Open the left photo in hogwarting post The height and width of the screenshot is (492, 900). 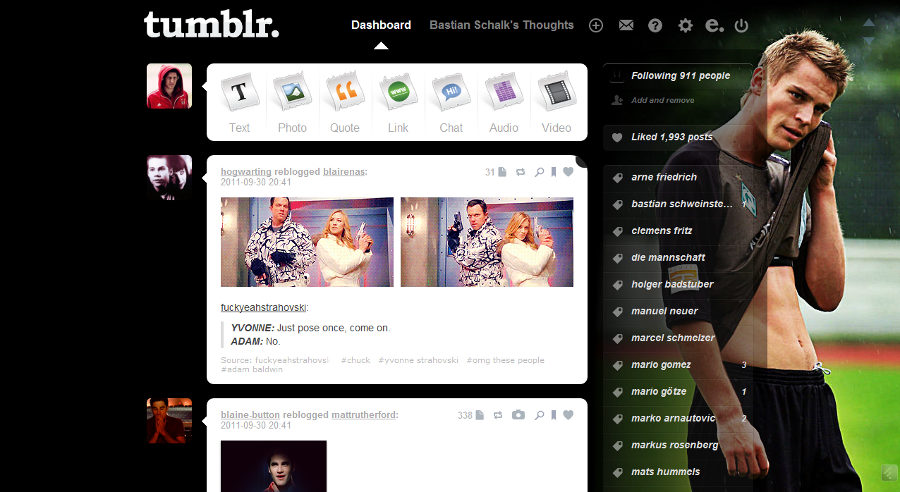[307, 242]
